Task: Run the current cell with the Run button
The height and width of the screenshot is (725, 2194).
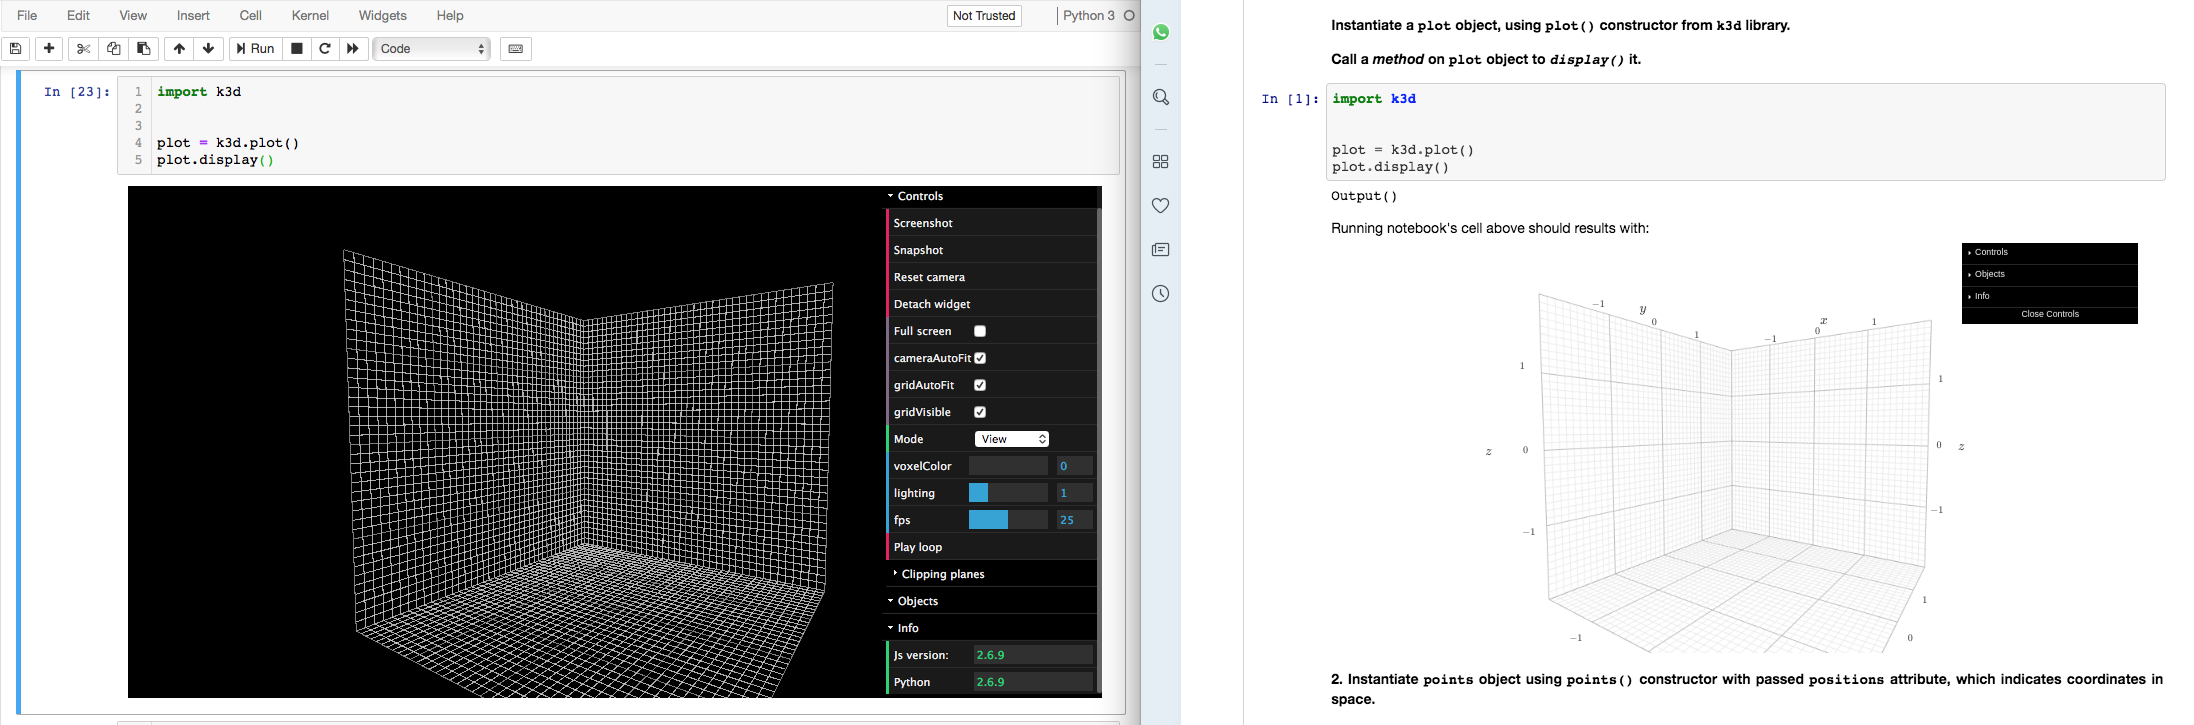Action: pyautogui.click(x=255, y=48)
